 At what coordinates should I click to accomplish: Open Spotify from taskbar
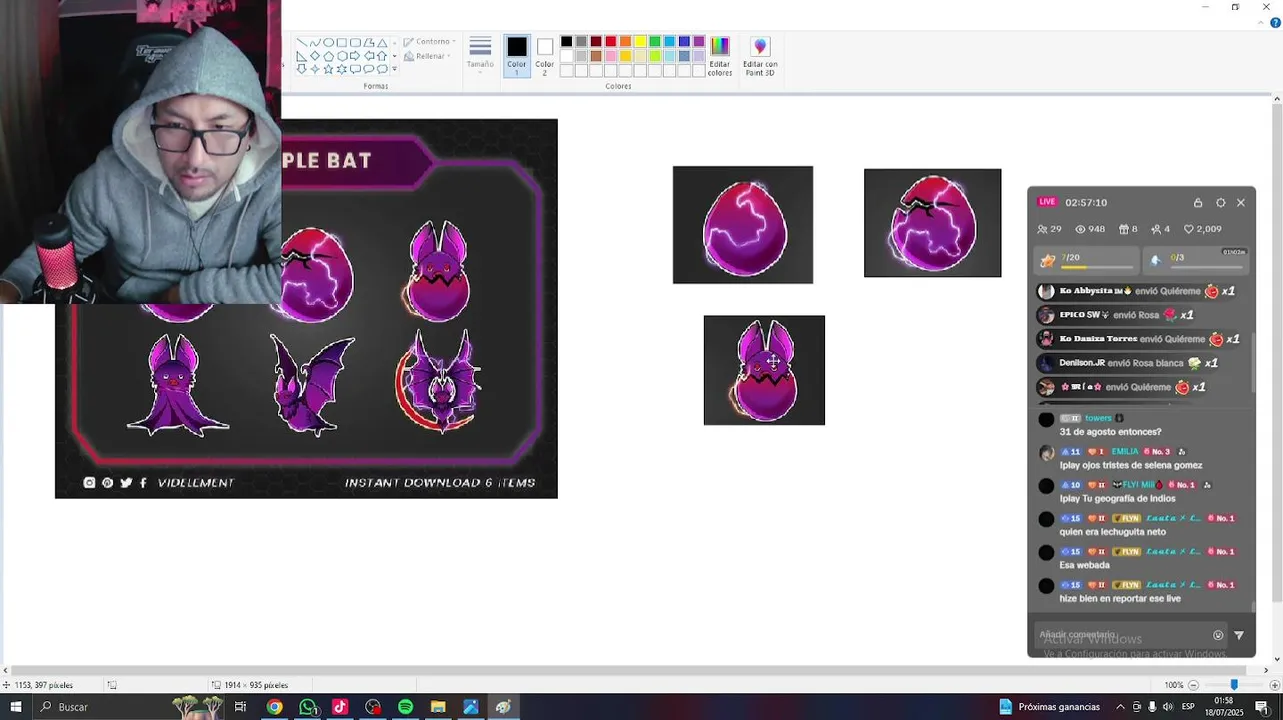[x=405, y=707]
